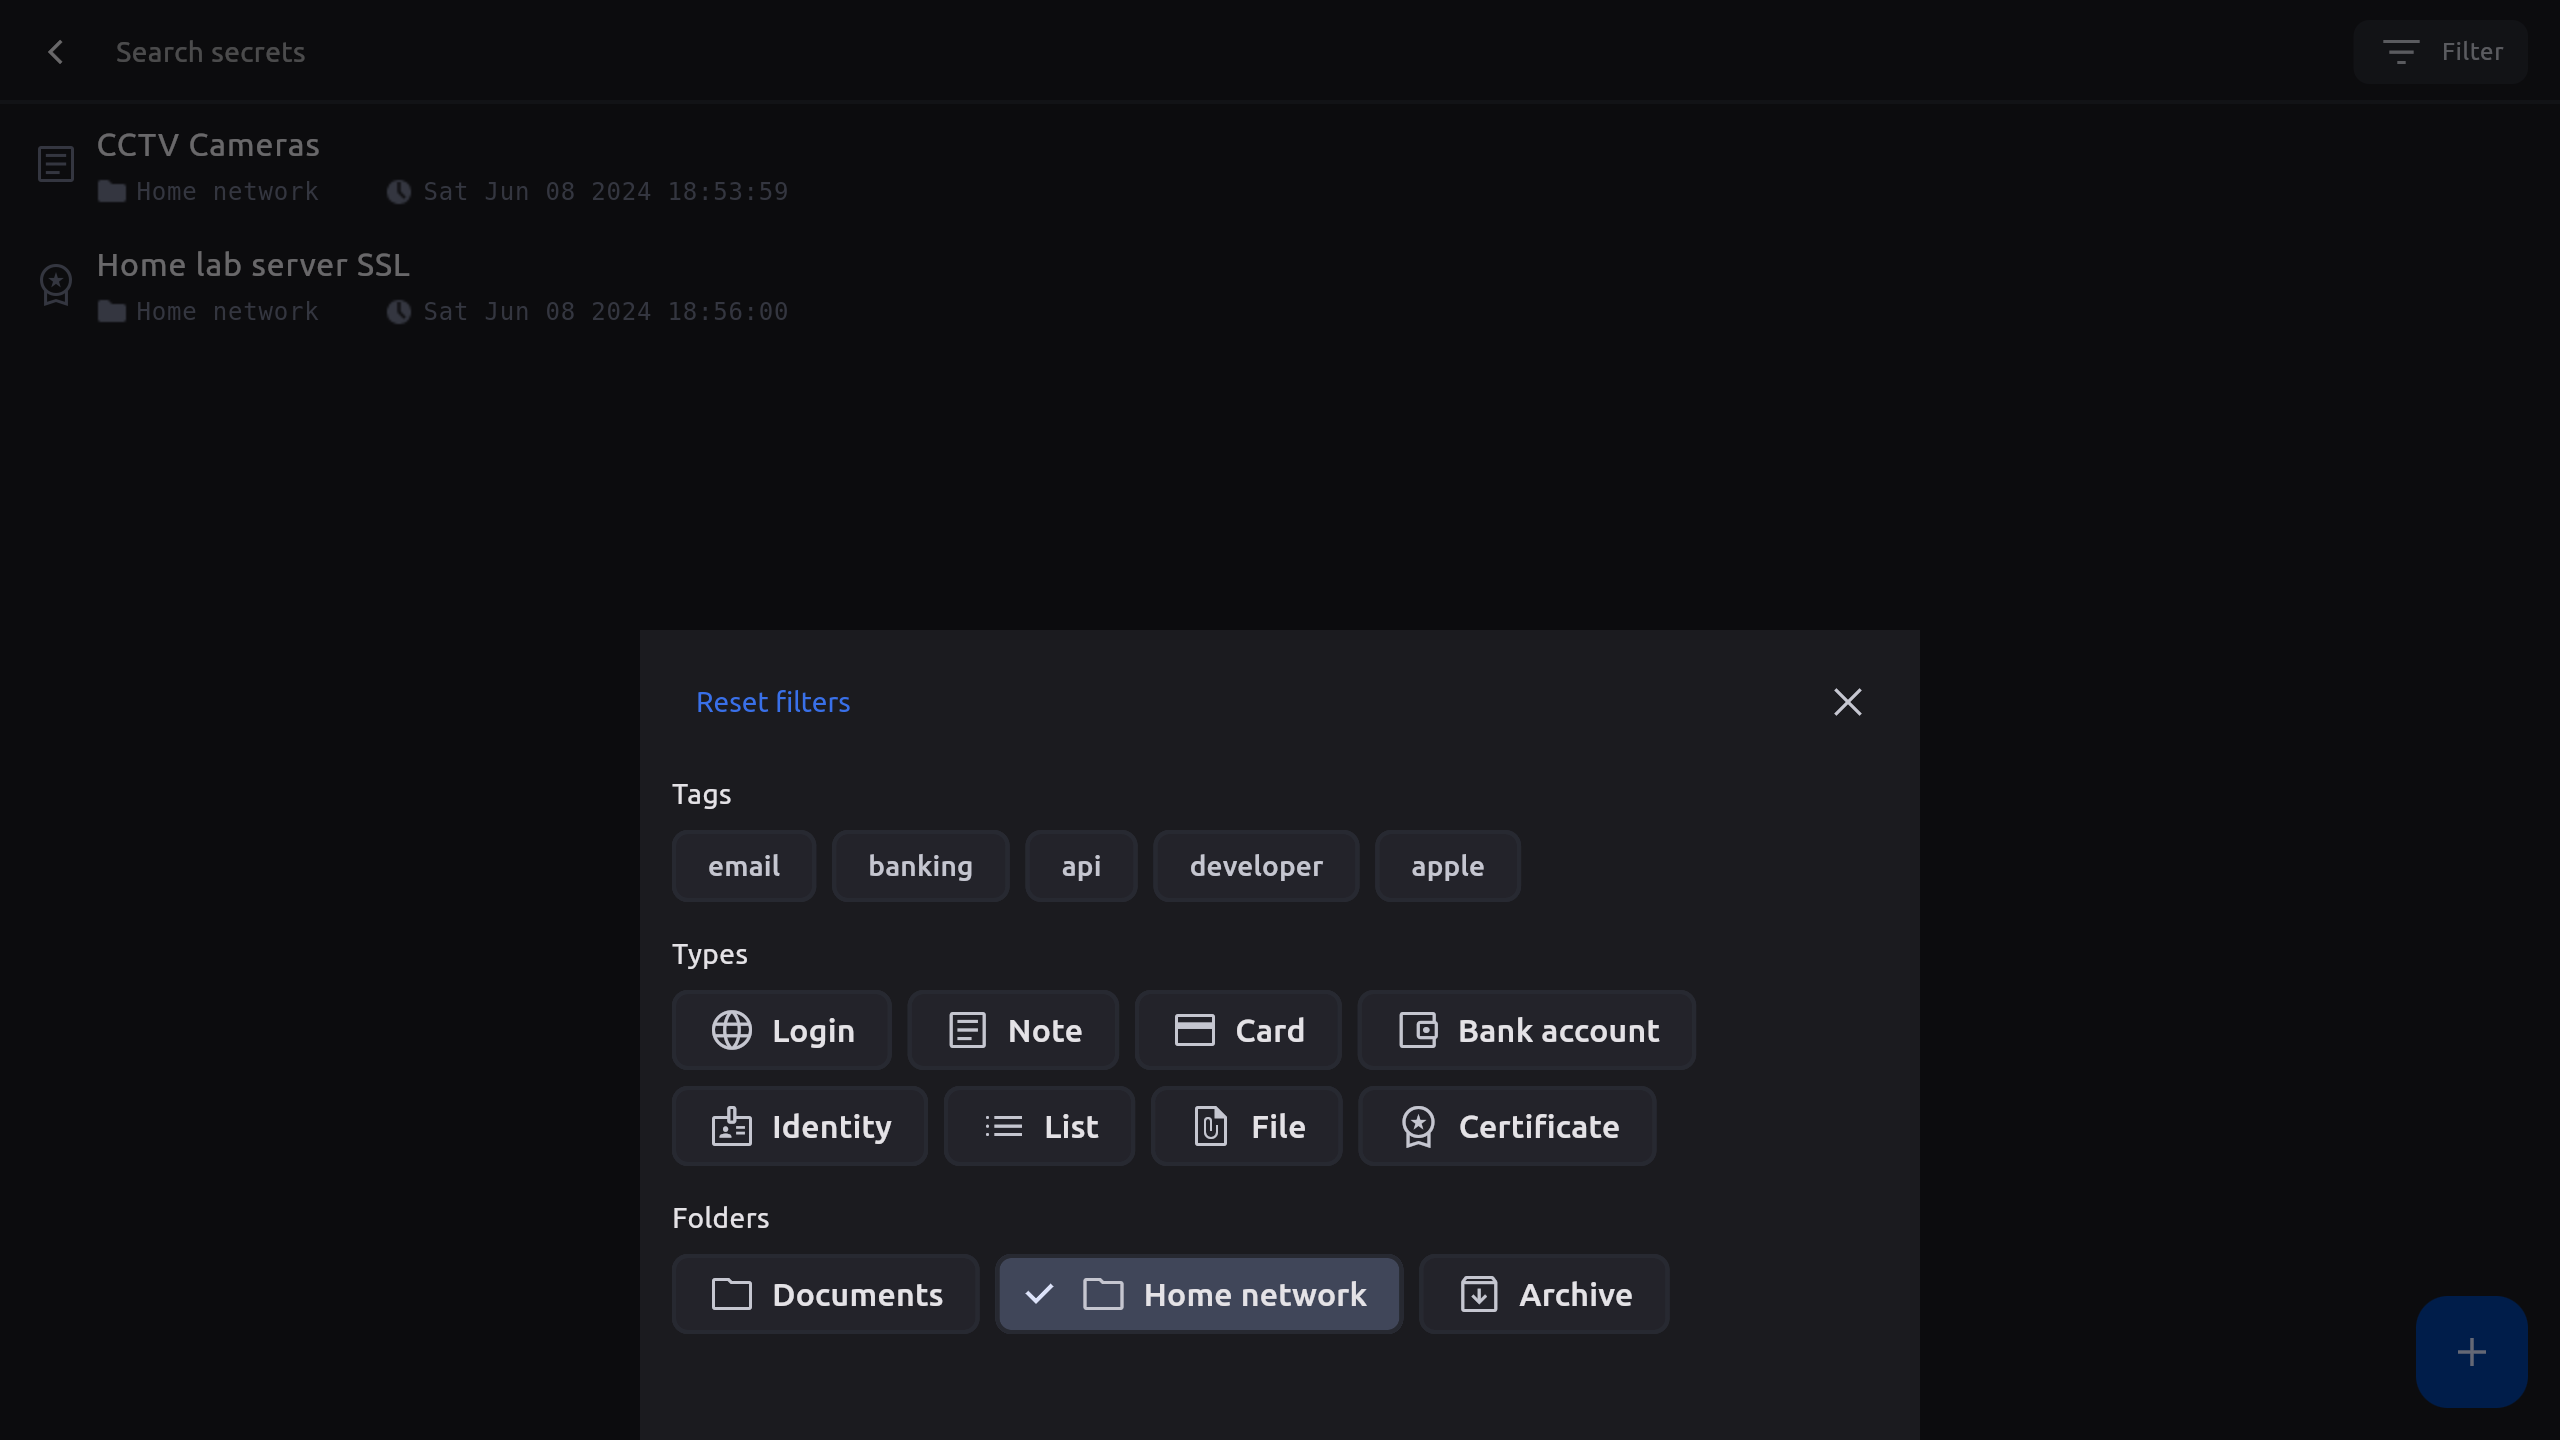Click the plus add secret button
Viewport: 2560px width, 1440px height.
click(2471, 1352)
